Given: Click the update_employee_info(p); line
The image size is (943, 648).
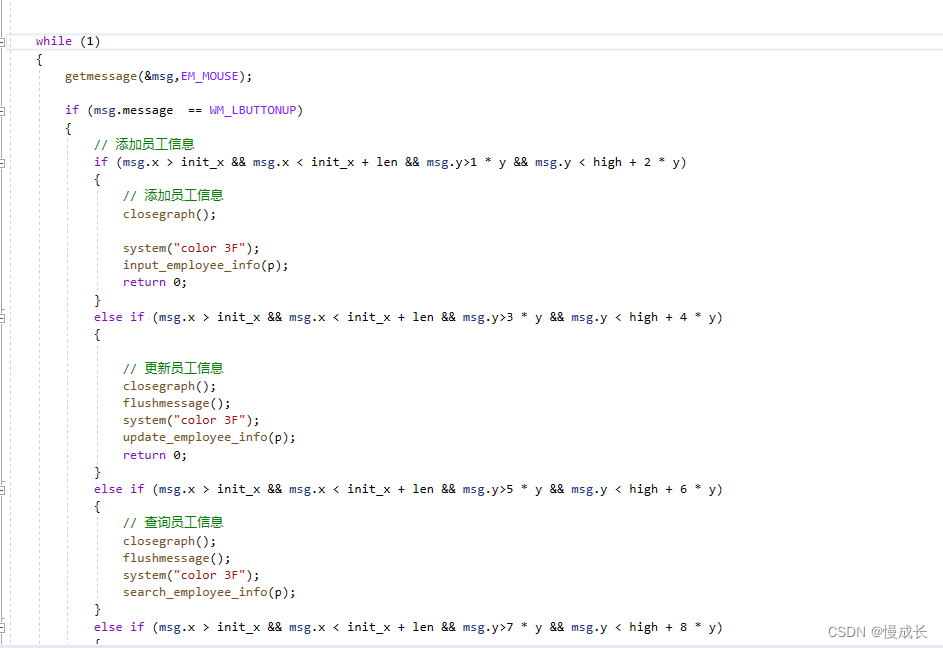Looking at the screenshot, I should [x=209, y=437].
